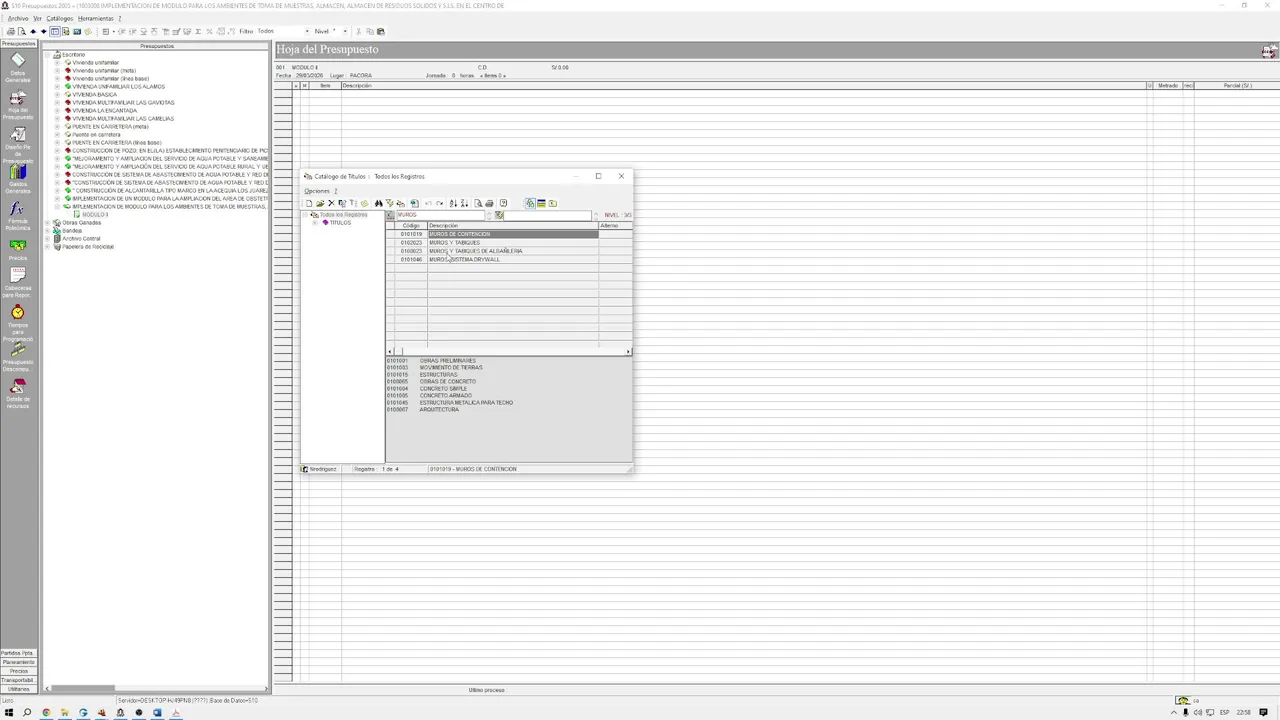This screenshot has height=720, width=1280.
Task: Click the summation icon in main toolbar
Action: pyautogui.click(x=198, y=31)
